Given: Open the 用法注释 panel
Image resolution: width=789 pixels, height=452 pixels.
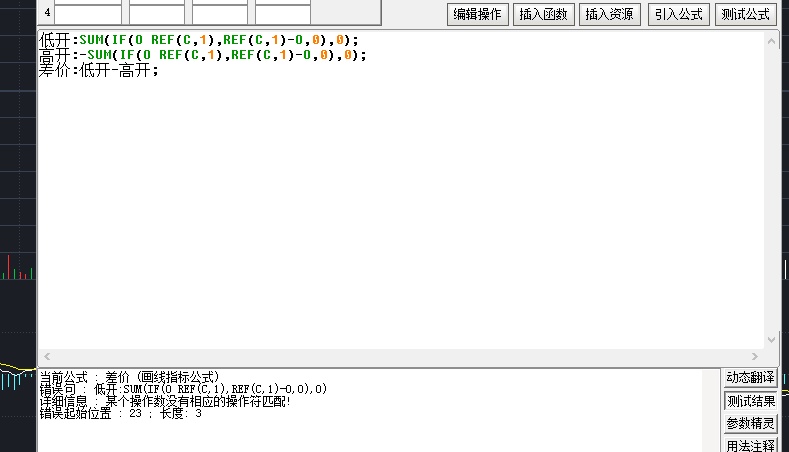Looking at the screenshot, I should click(x=750, y=445).
